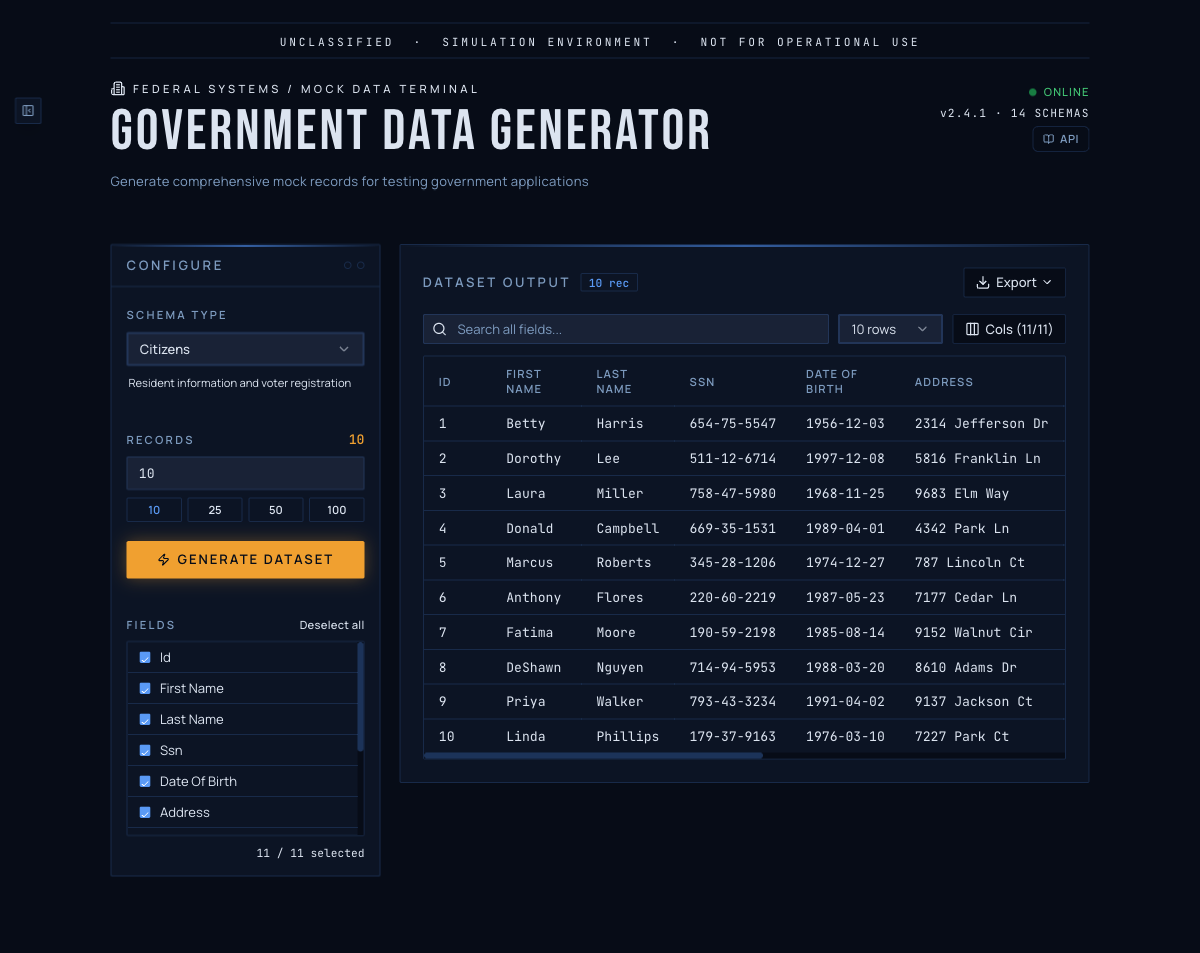Screen dimensions: 1200x953
Task: Click the First Name column header
Action: 524,382
